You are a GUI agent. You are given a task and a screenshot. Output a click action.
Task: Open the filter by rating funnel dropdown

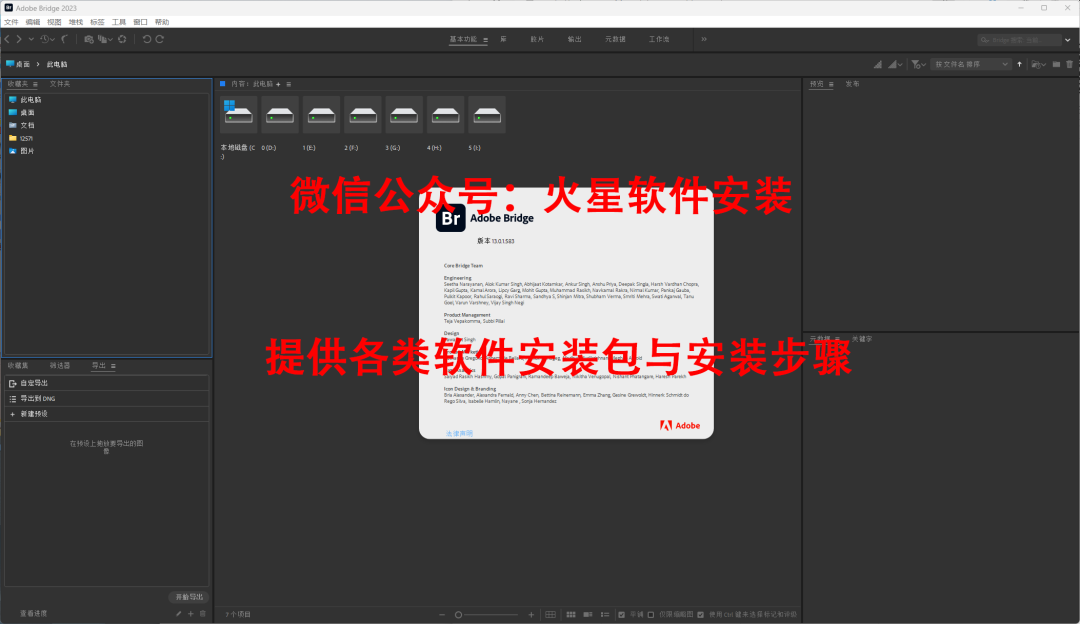919,64
